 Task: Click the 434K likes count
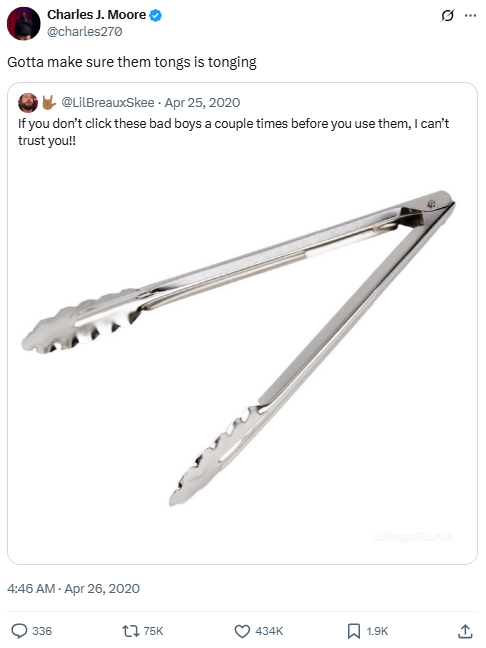coord(269,631)
